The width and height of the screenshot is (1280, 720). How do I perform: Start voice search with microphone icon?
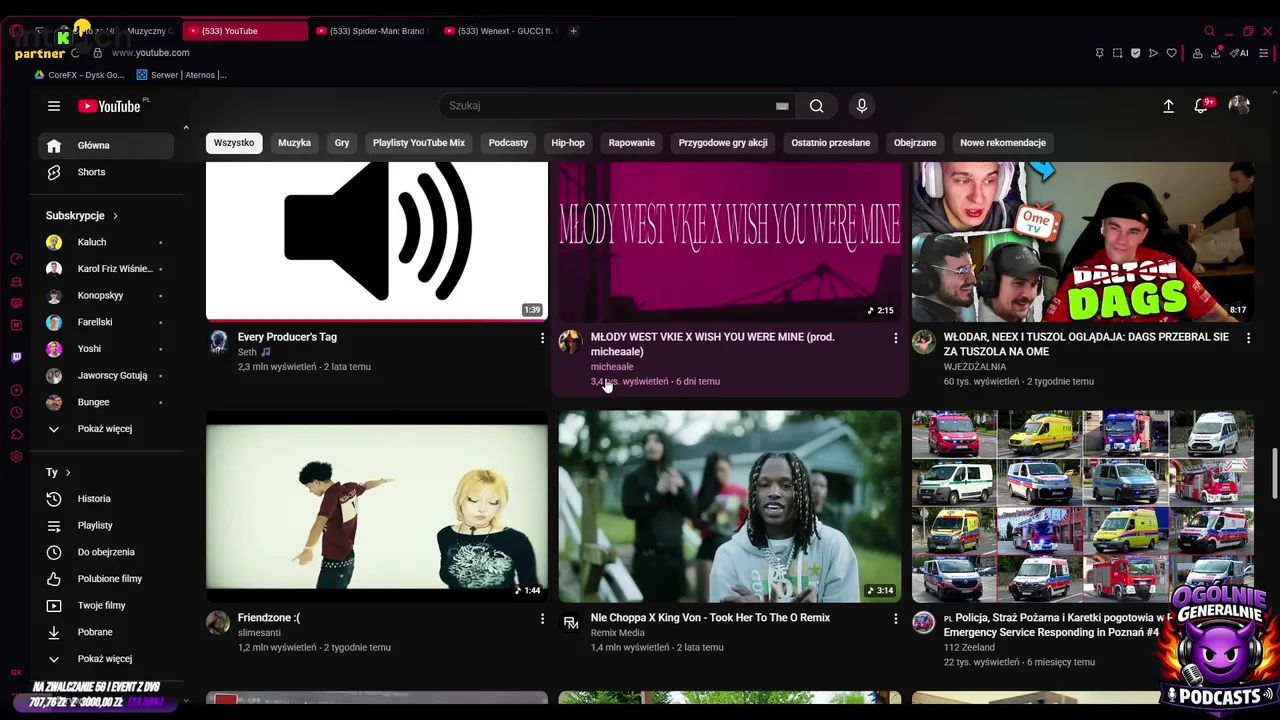point(862,106)
